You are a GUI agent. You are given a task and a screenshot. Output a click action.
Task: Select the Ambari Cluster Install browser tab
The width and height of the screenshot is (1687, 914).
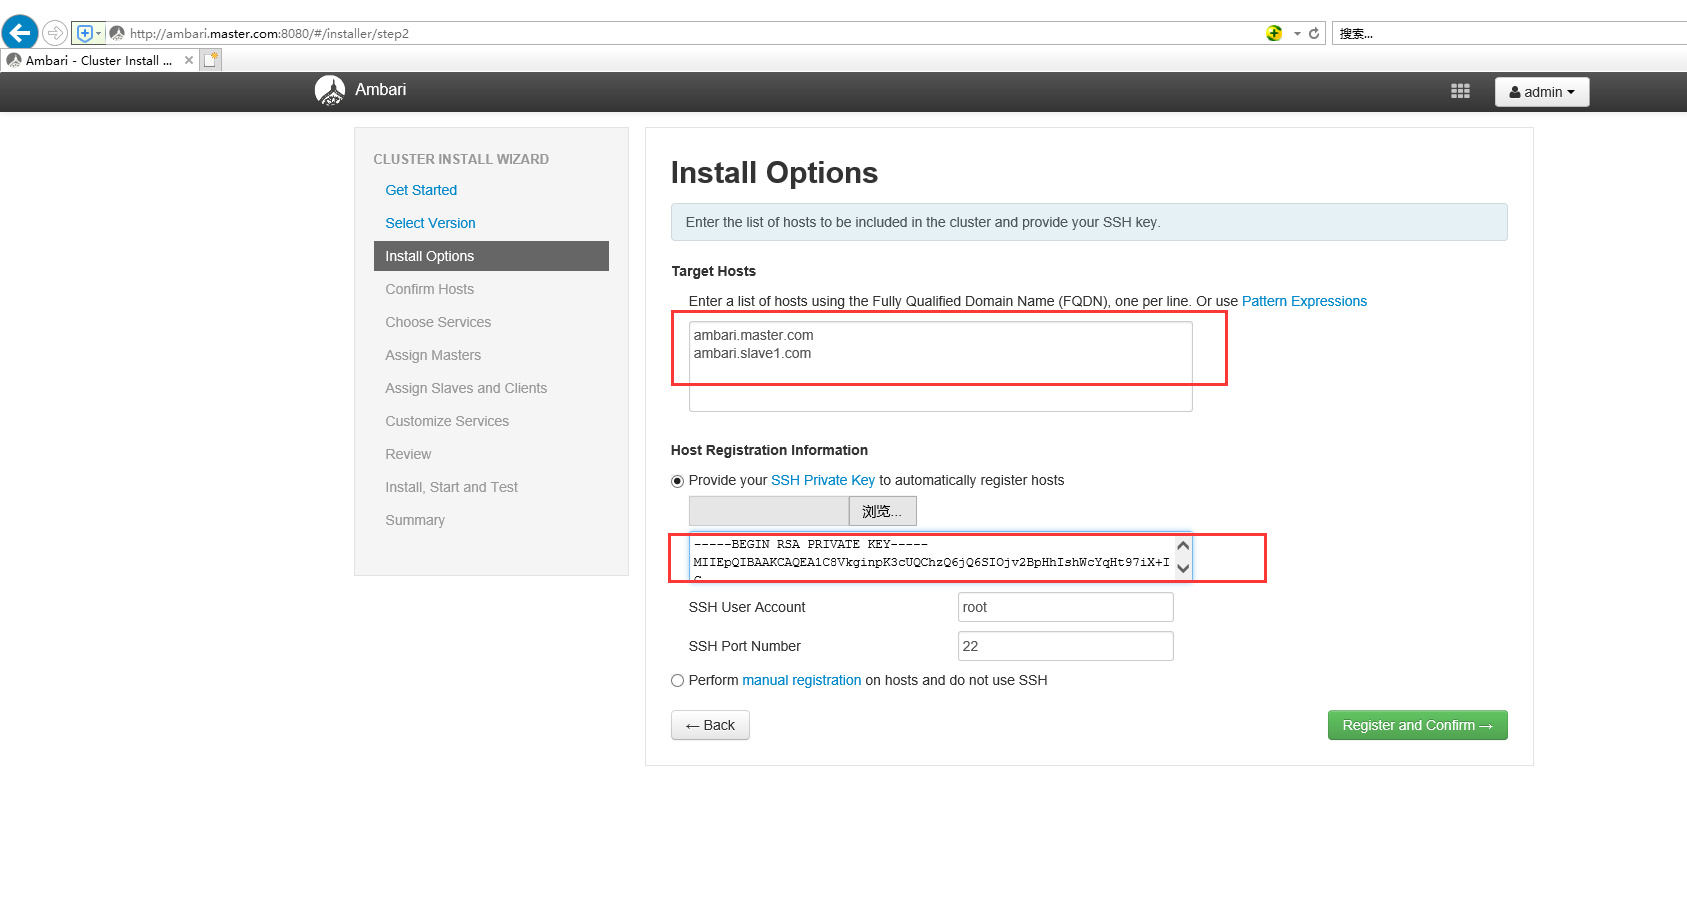pyautogui.click(x=99, y=60)
